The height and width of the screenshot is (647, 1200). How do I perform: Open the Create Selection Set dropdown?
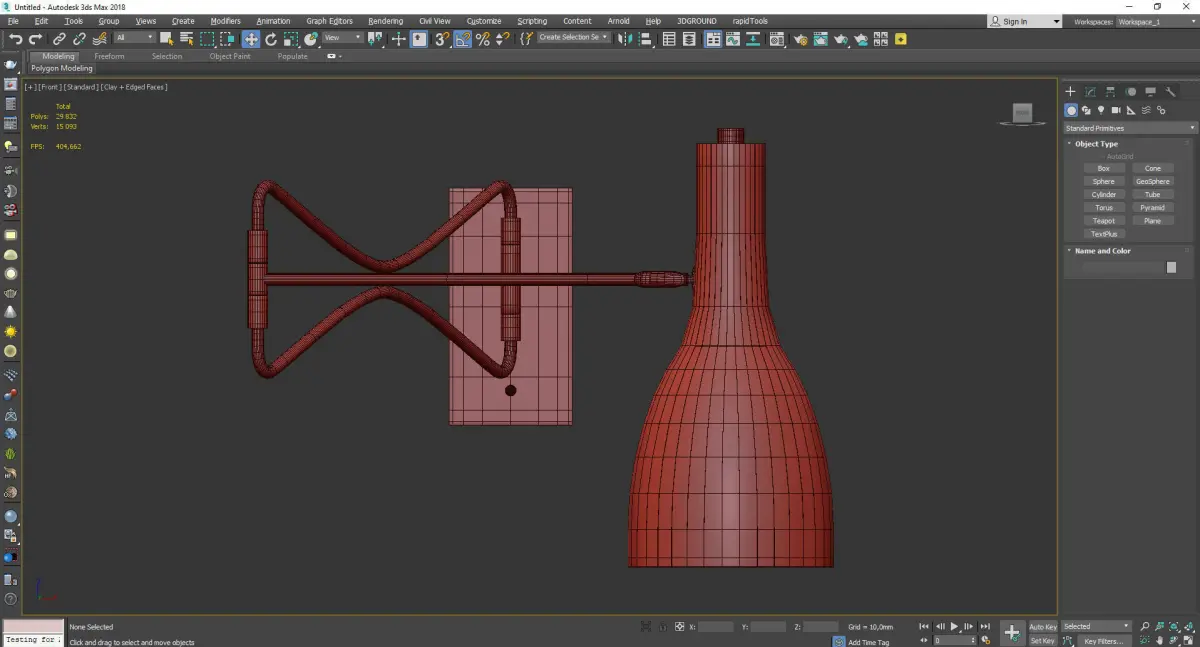[573, 37]
